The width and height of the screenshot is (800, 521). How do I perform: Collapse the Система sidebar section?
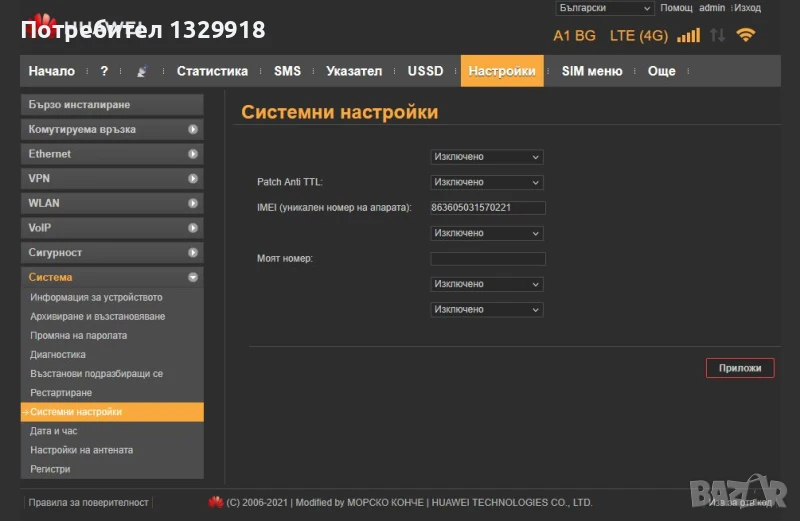click(193, 277)
